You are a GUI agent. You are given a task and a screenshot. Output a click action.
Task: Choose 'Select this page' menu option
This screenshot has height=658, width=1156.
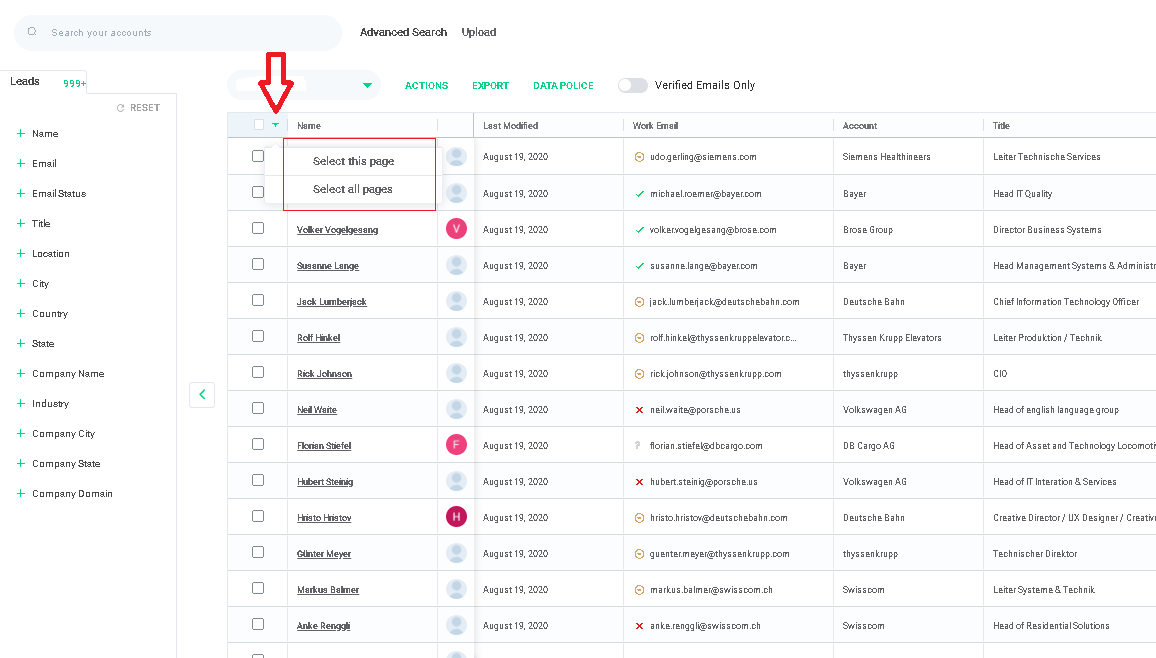pos(353,161)
